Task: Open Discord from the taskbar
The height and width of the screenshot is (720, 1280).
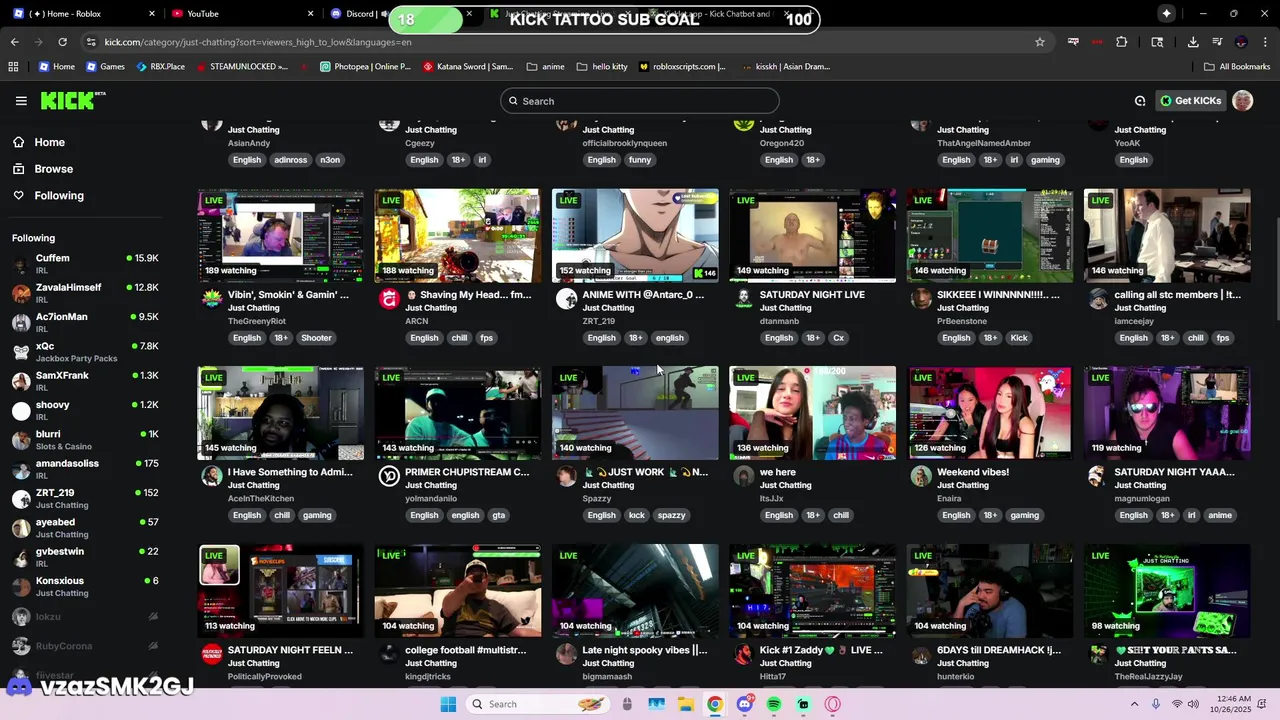Action: (744, 704)
